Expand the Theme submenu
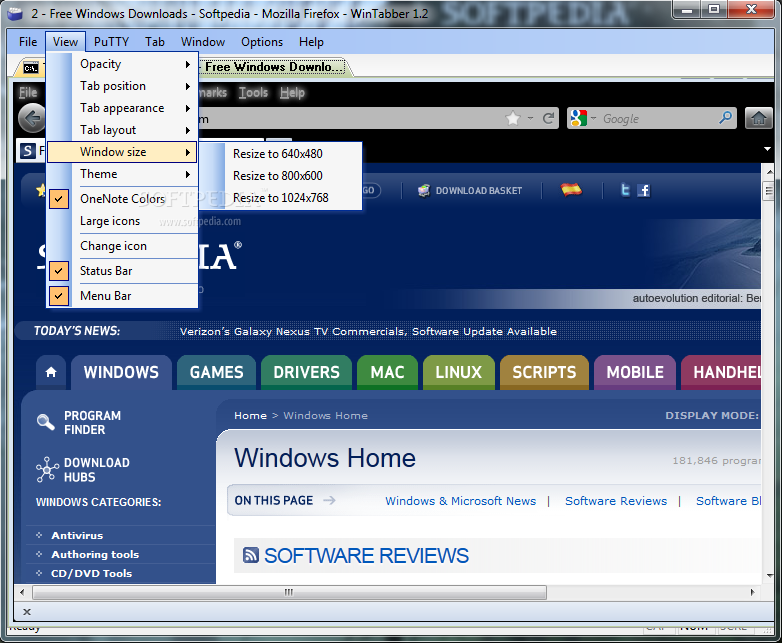 tap(122, 174)
